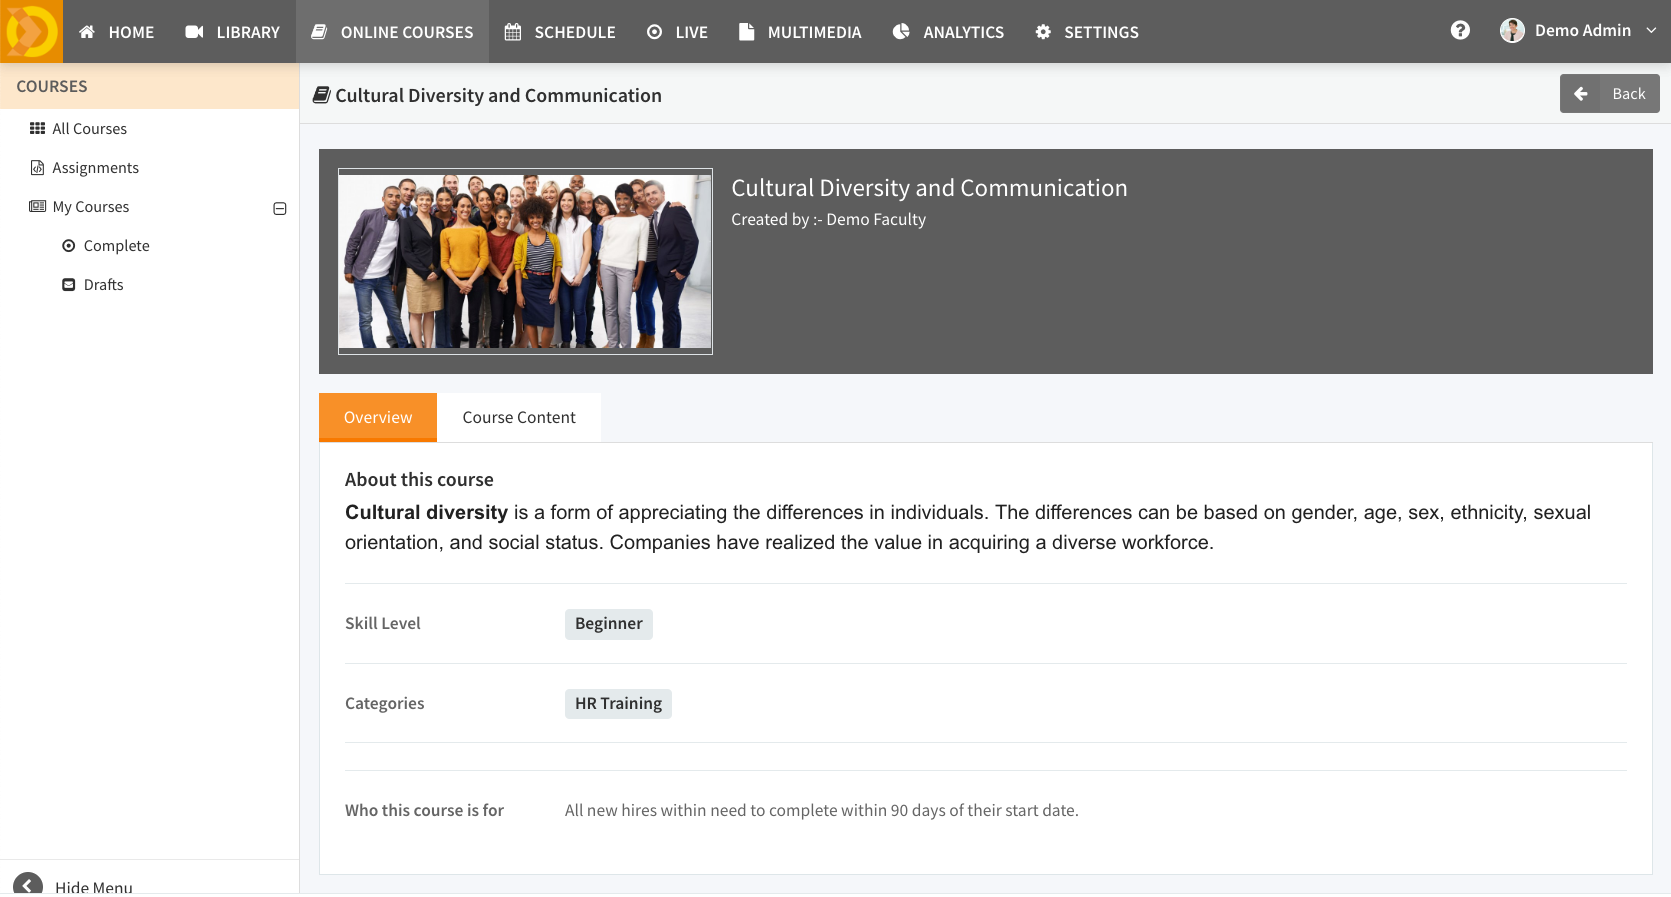Click the Demo Admin avatar picture

[1511, 31]
